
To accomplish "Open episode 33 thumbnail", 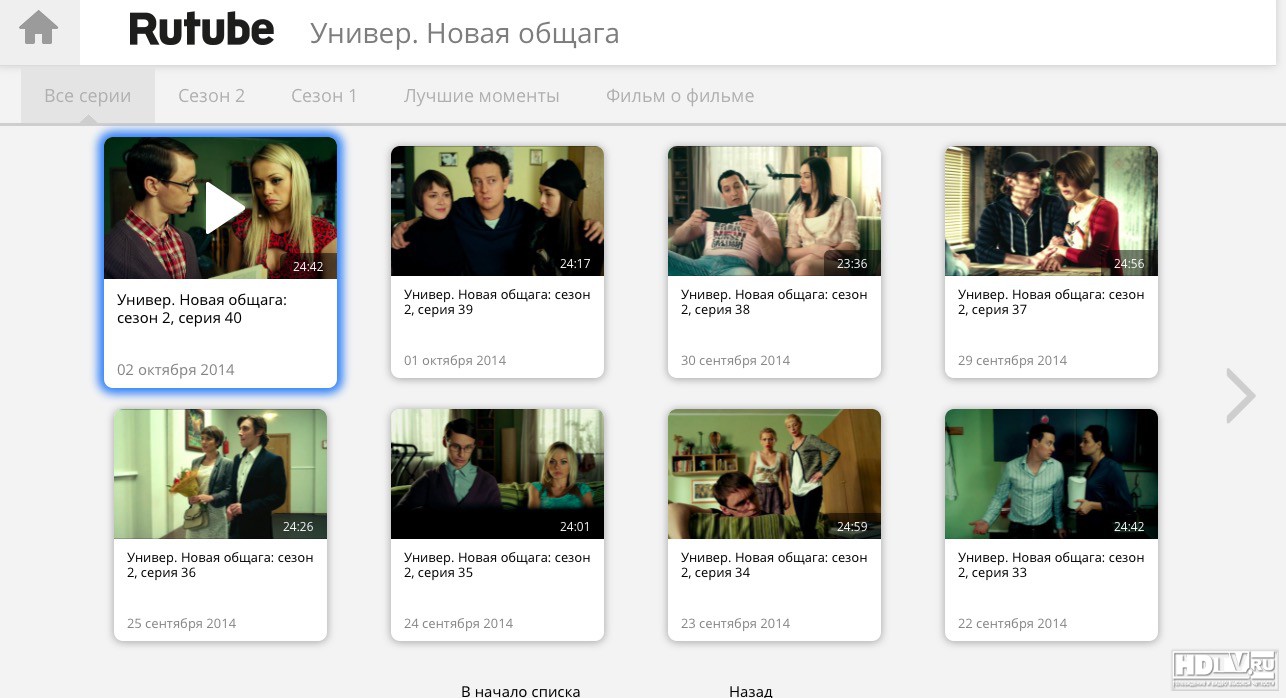I will click(x=1051, y=474).
